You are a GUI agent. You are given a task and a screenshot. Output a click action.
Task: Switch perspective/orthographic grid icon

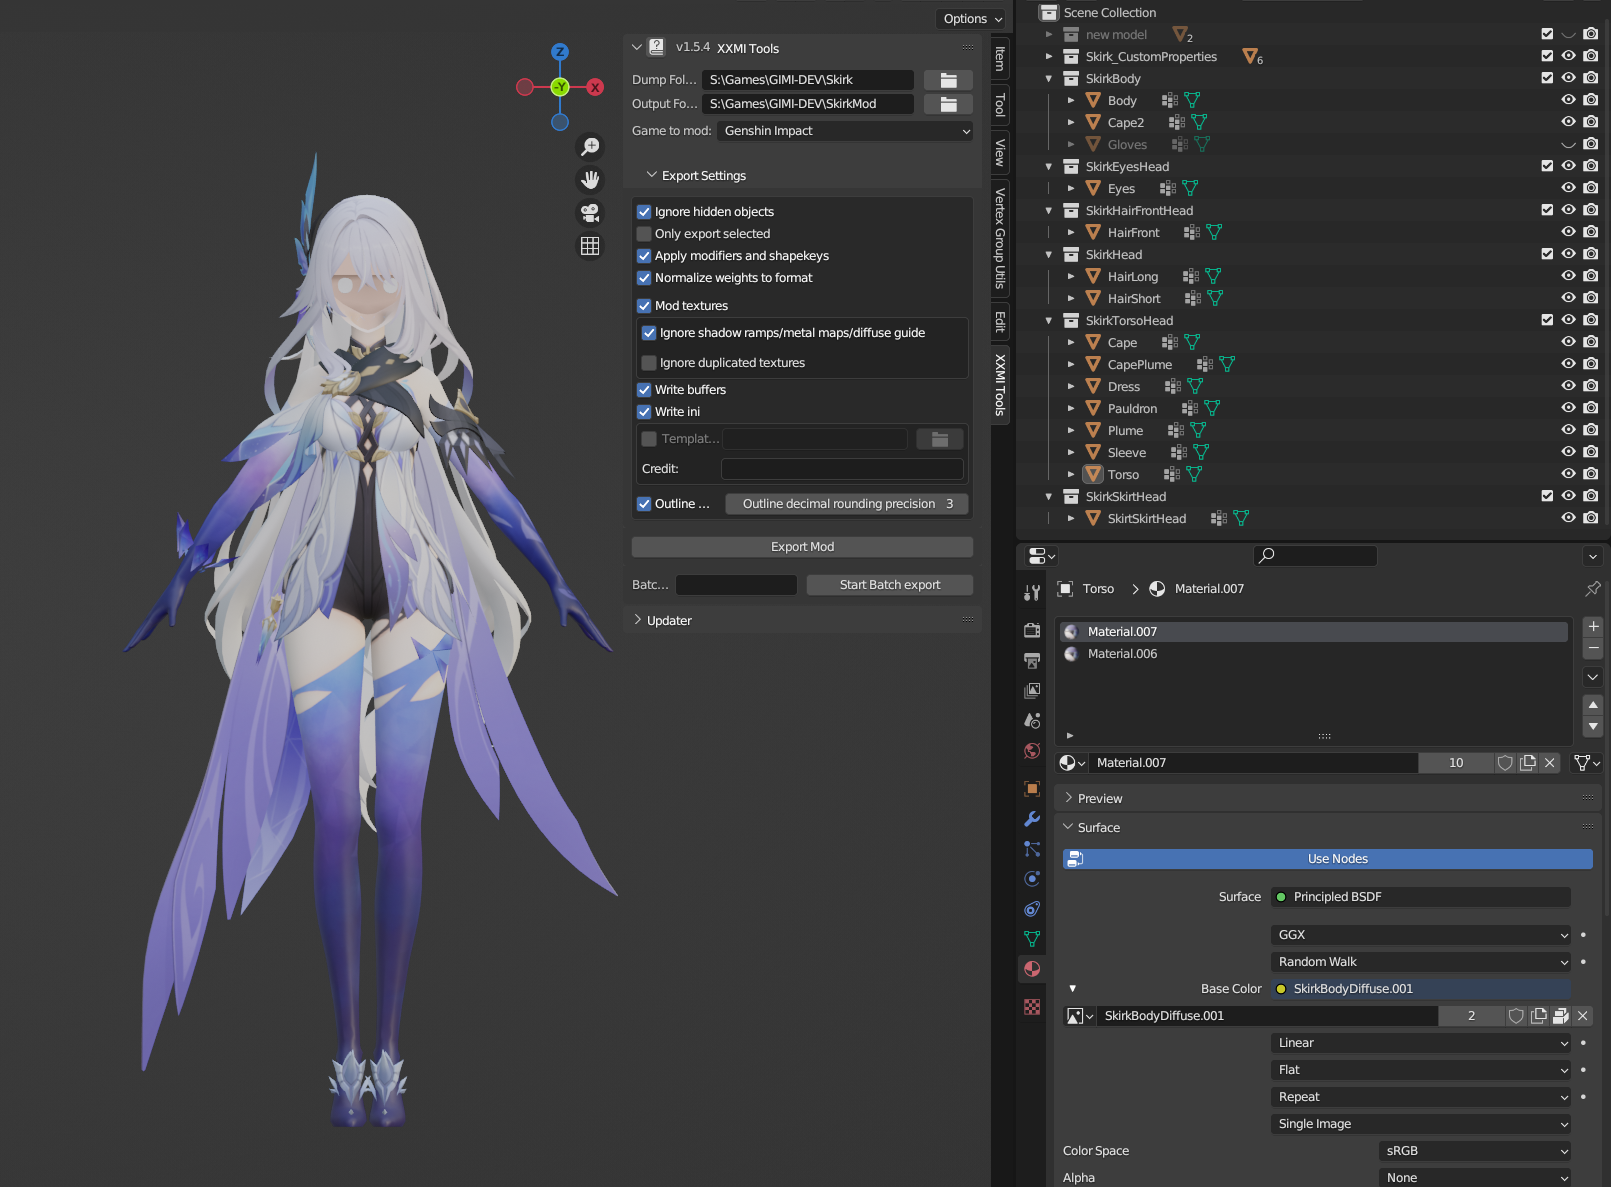(x=590, y=246)
